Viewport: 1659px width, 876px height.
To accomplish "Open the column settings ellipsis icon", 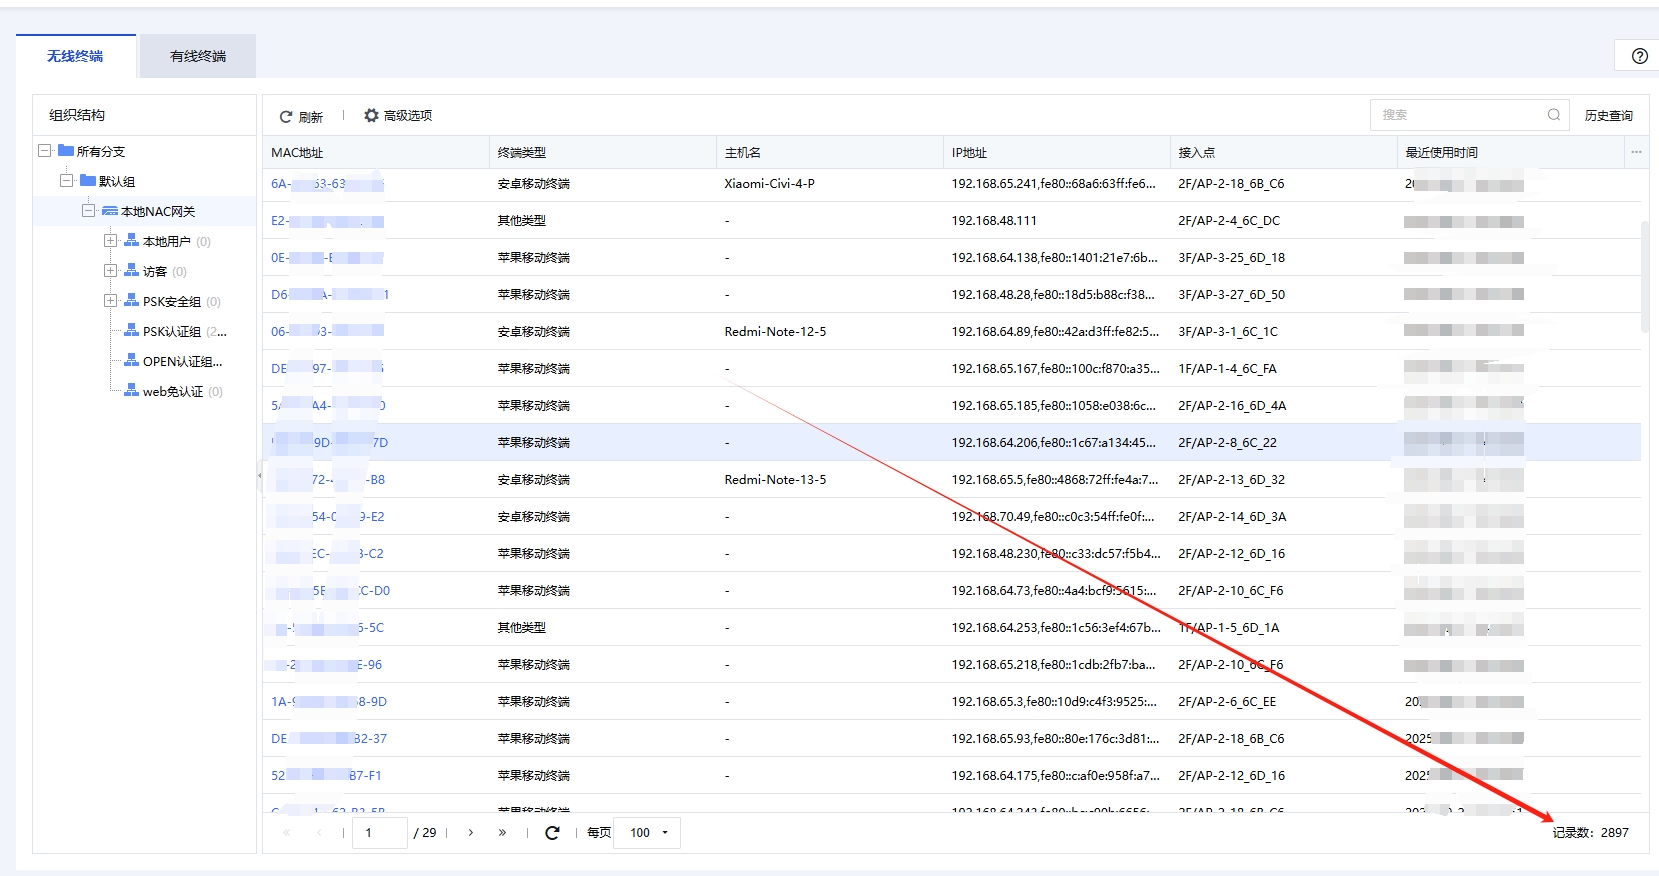I will click(1636, 152).
